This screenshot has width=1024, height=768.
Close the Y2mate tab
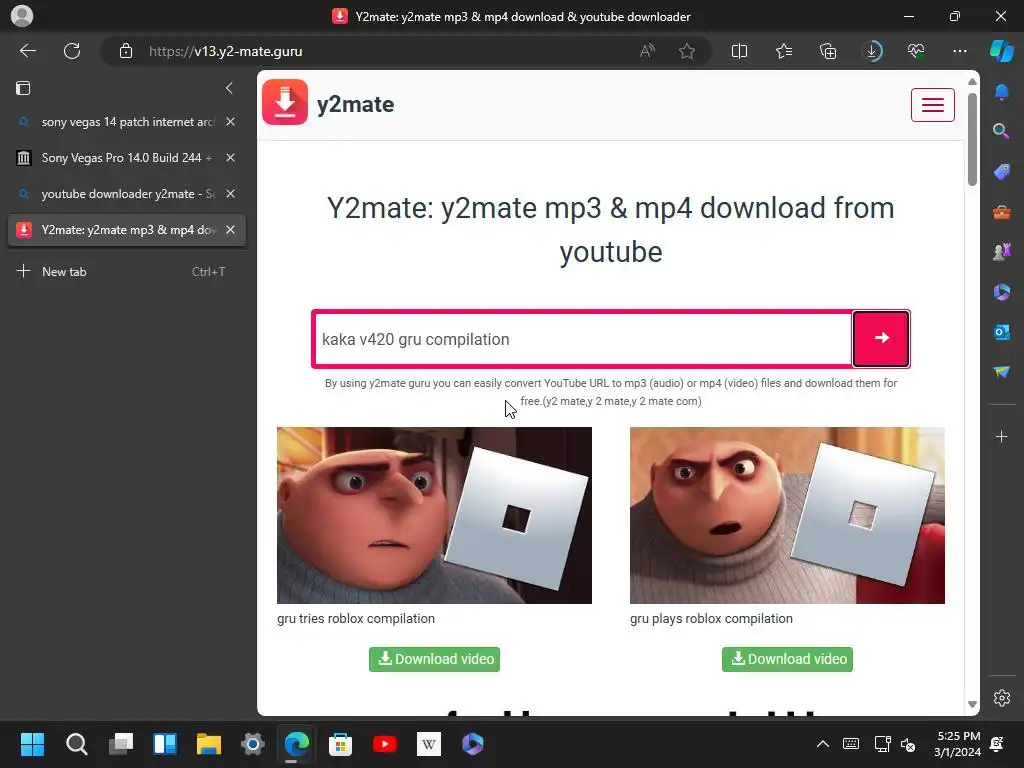[x=231, y=230]
